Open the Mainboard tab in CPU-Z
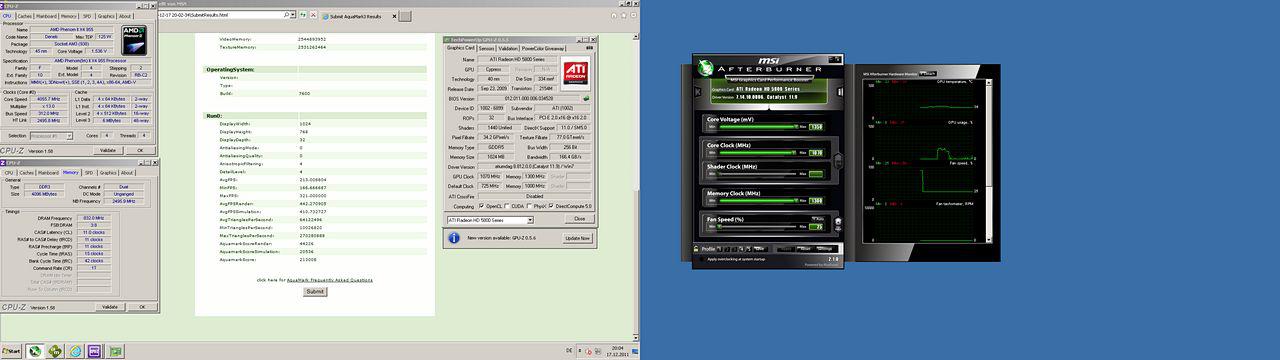 46,16
